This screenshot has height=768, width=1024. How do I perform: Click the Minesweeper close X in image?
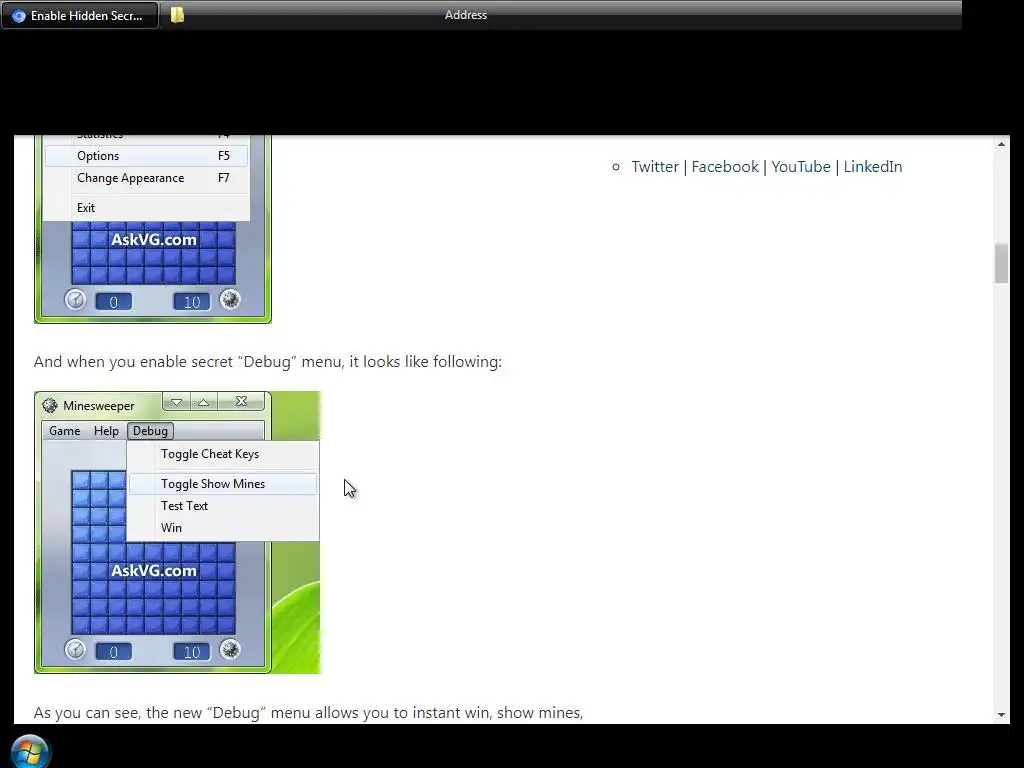tap(241, 402)
